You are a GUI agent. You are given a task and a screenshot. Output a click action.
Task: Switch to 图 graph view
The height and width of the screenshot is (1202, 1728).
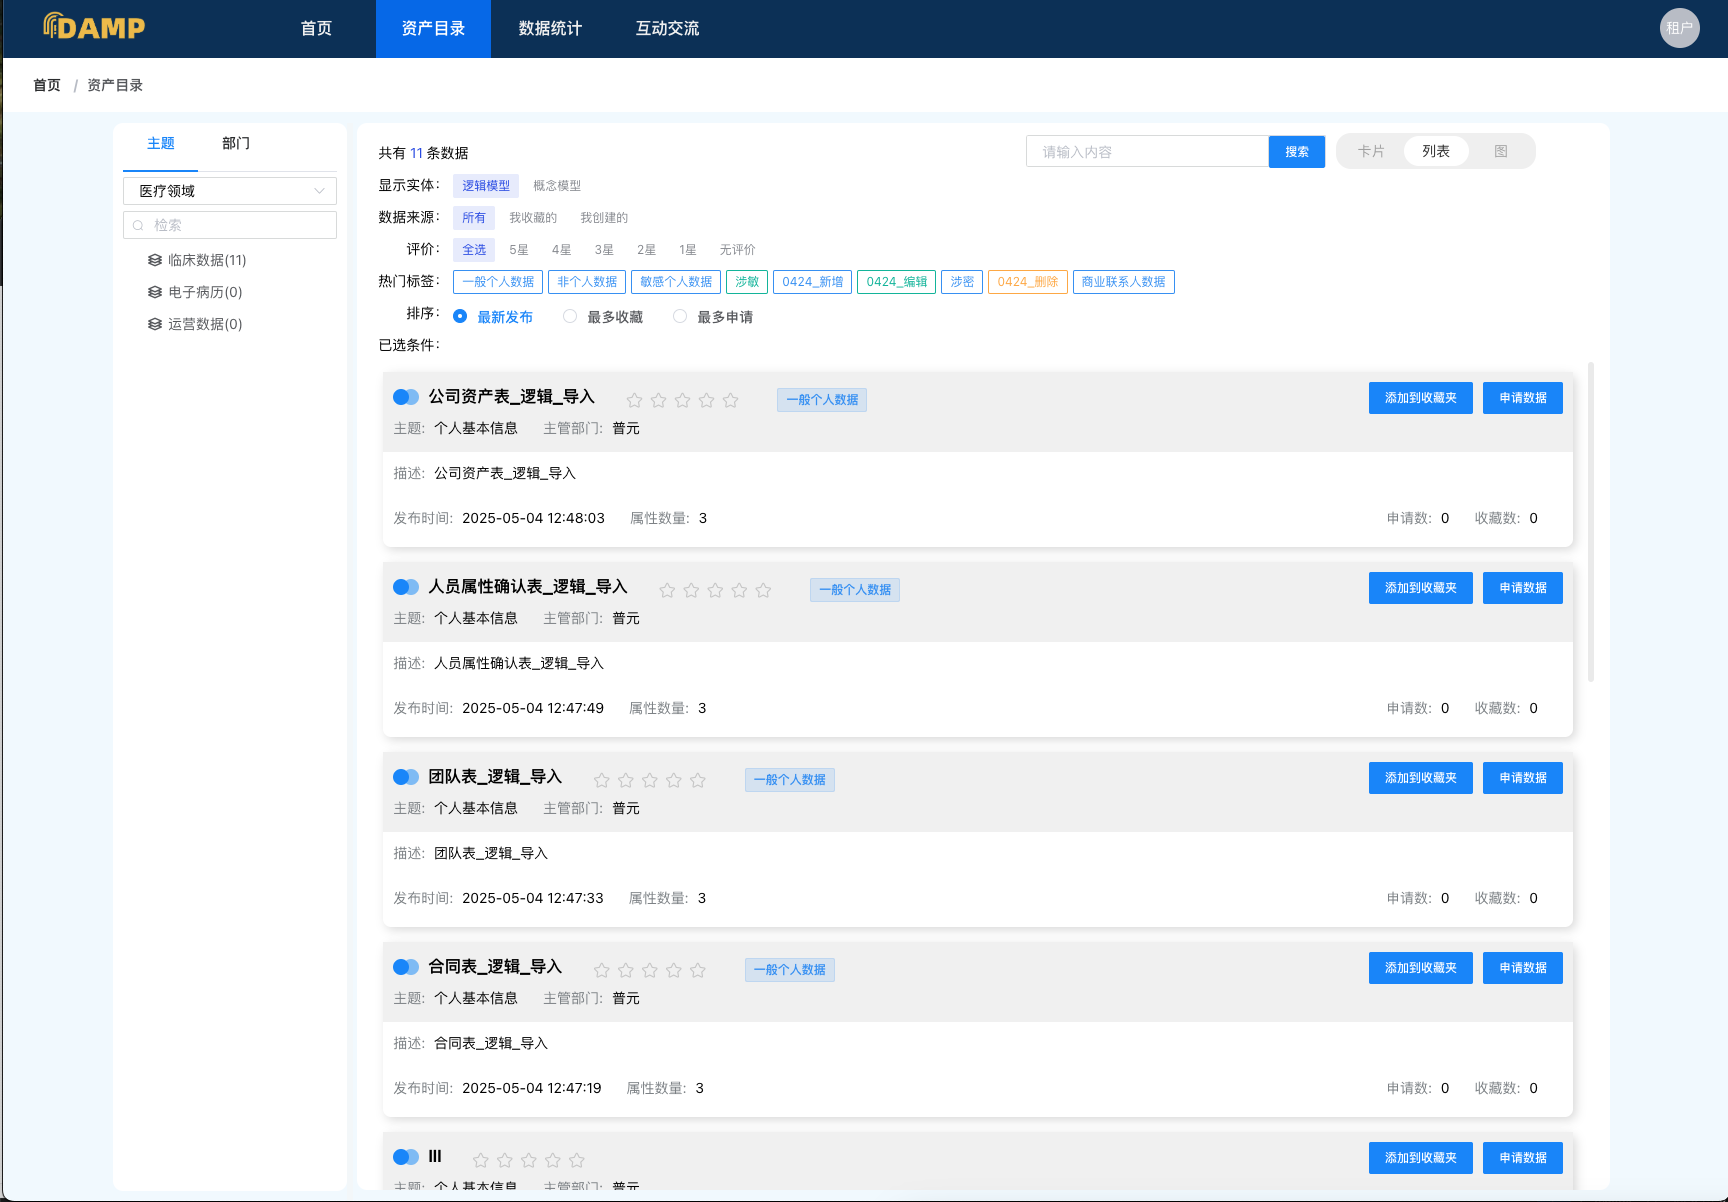click(1500, 151)
